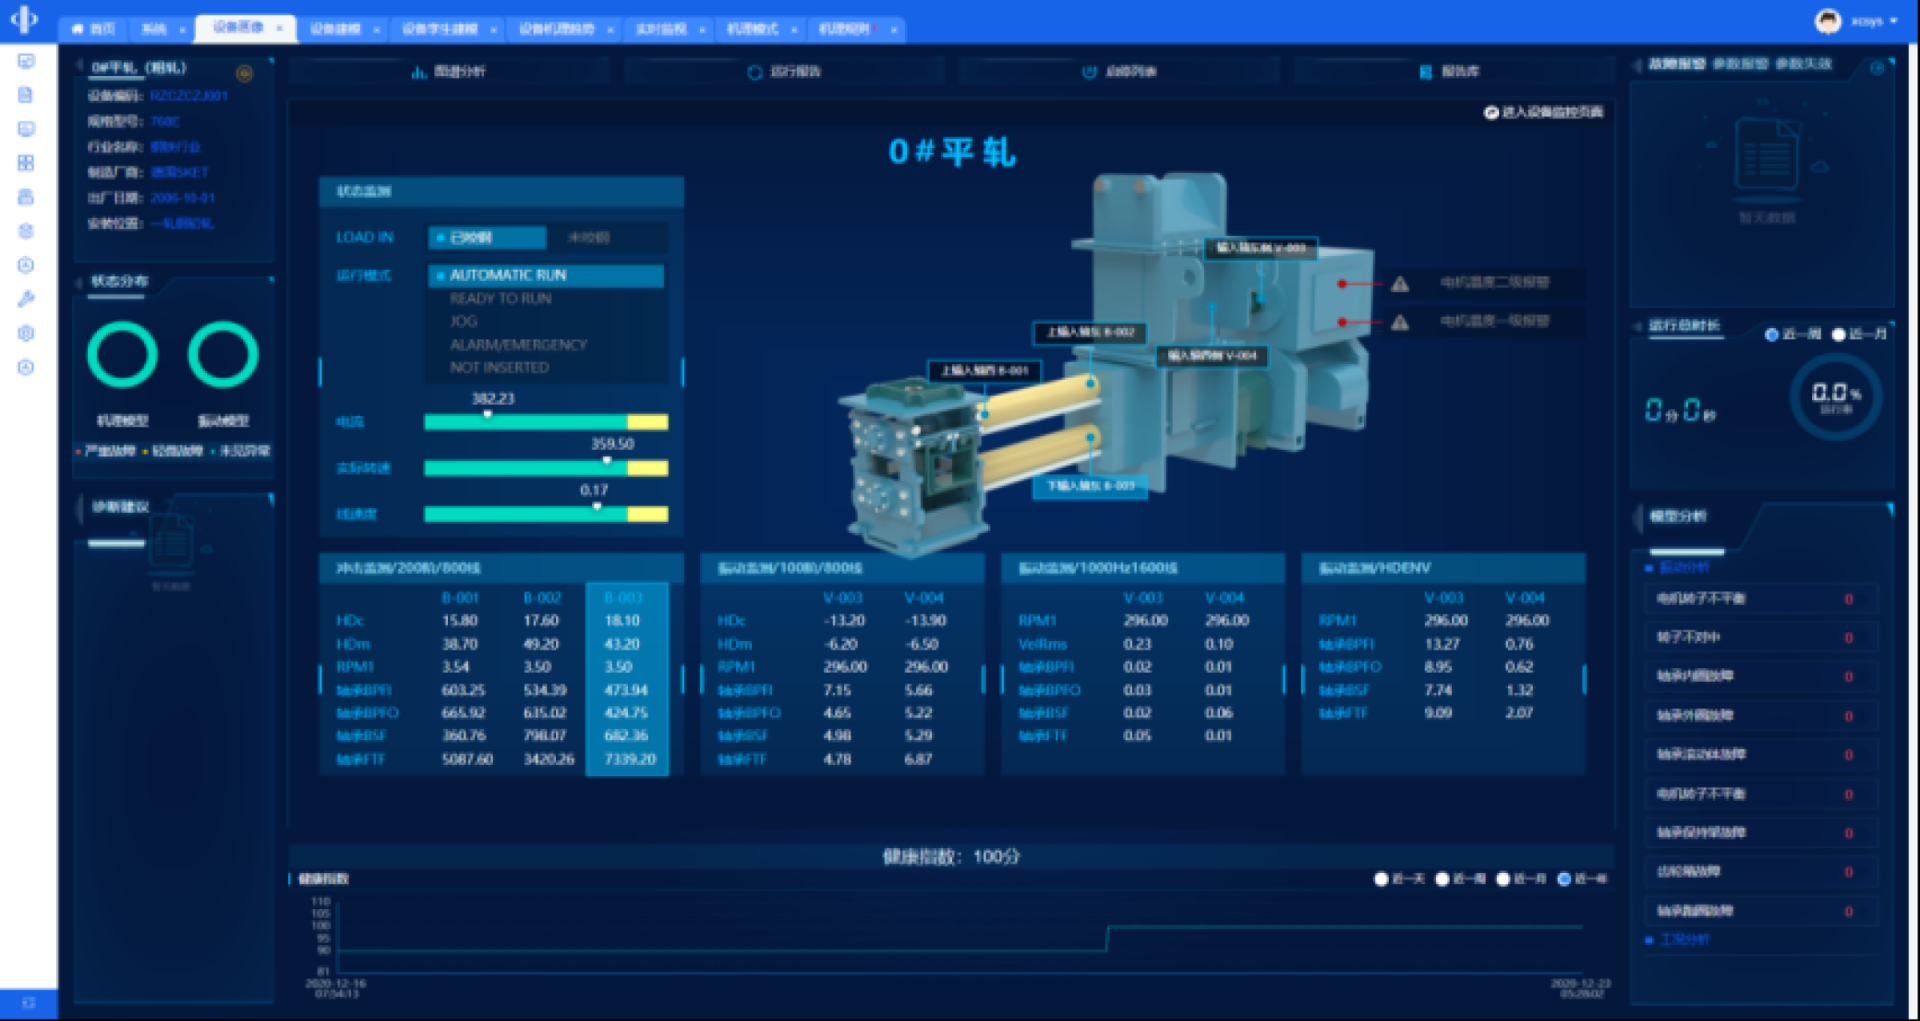Click the wrench icon in left sidebar
The width and height of the screenshot is (1920, 1021).
pos(26,298)
